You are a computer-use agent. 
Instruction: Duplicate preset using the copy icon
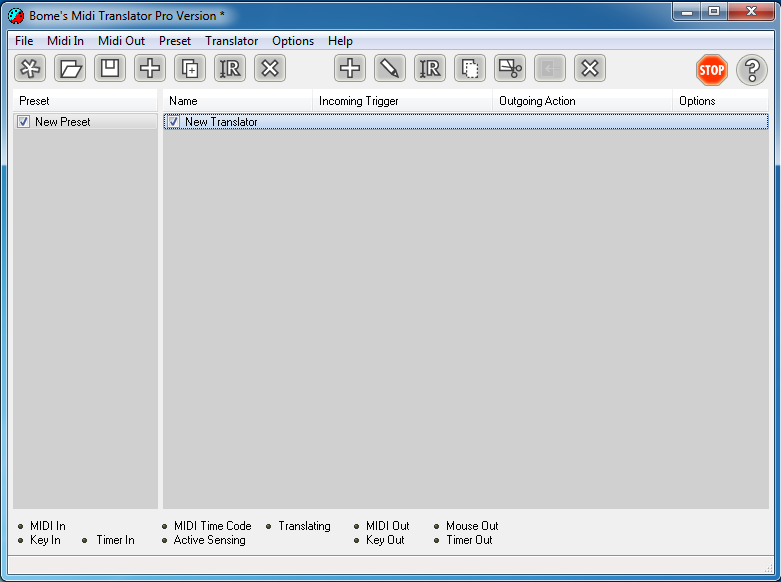190,68
